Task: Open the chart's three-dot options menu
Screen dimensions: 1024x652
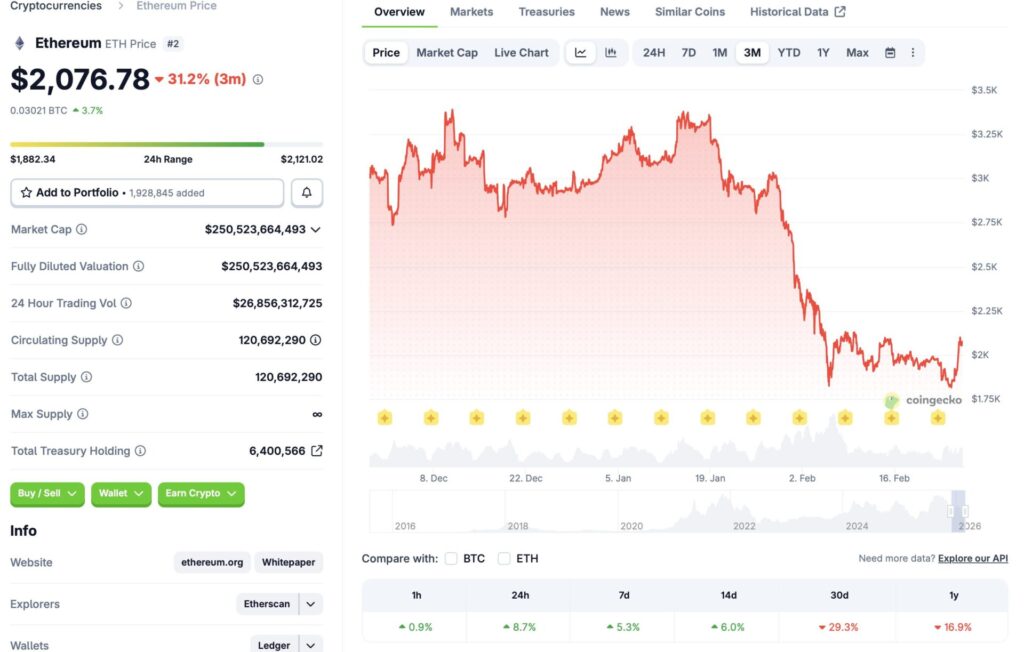Action: (912, 53)
